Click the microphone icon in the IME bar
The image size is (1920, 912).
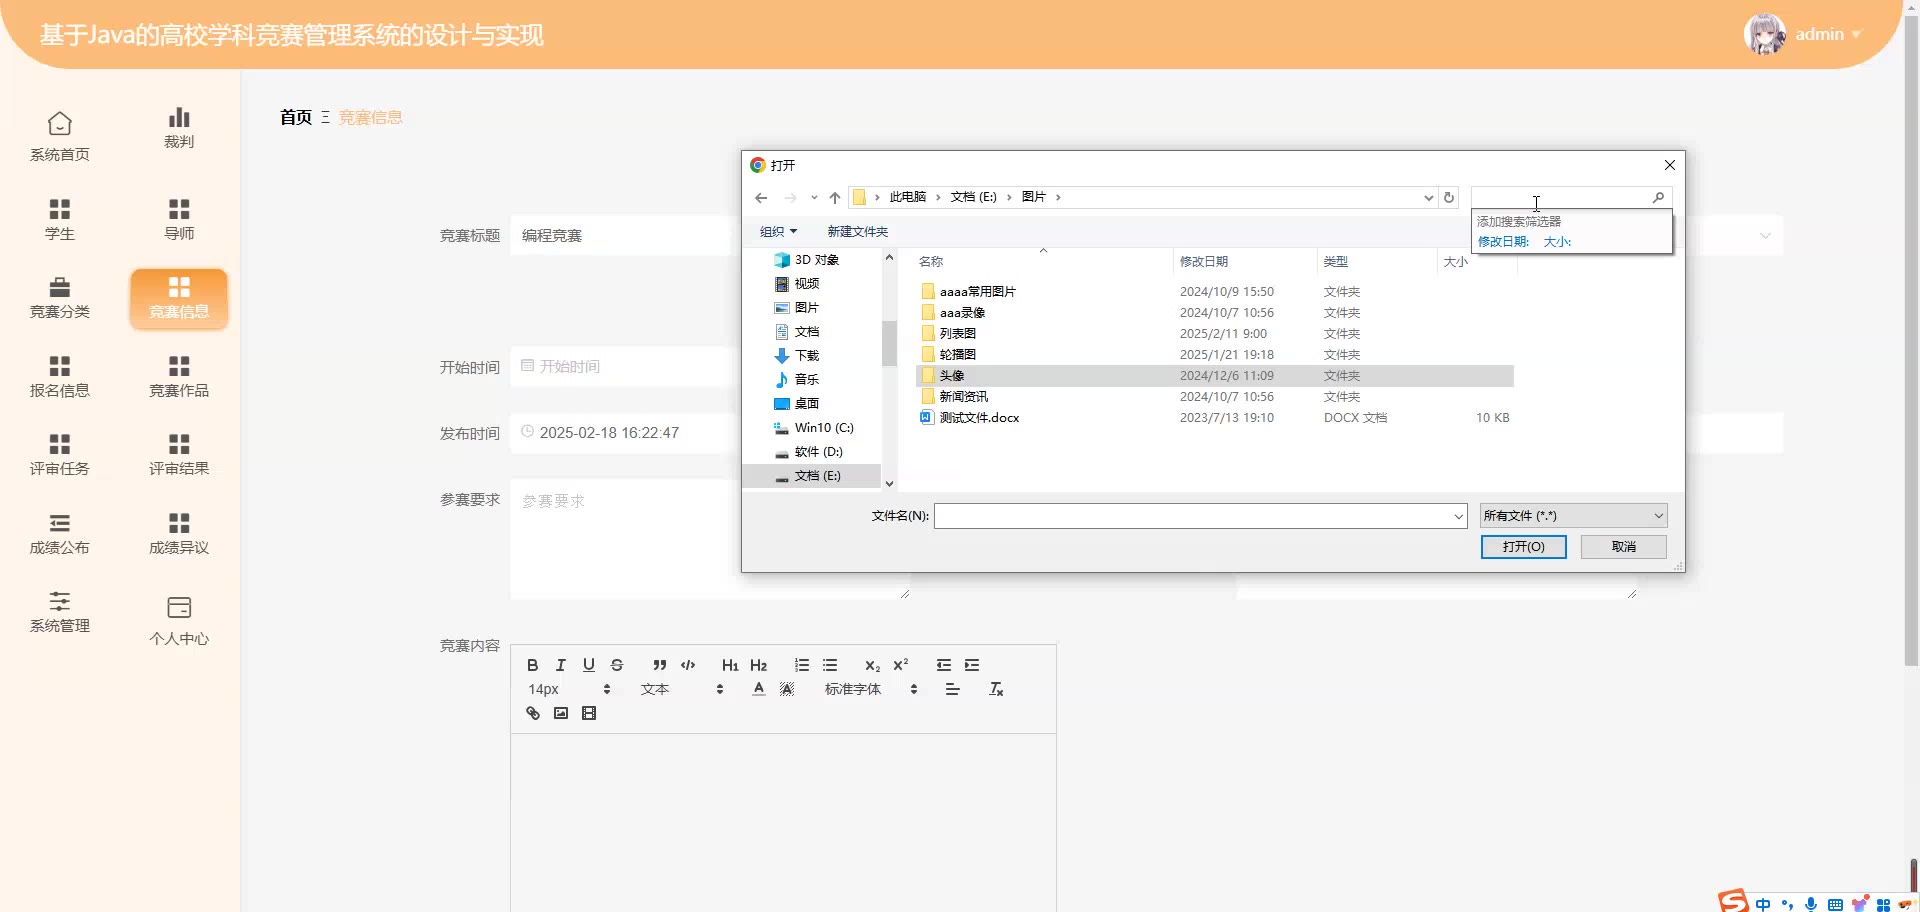[1811, 905]
